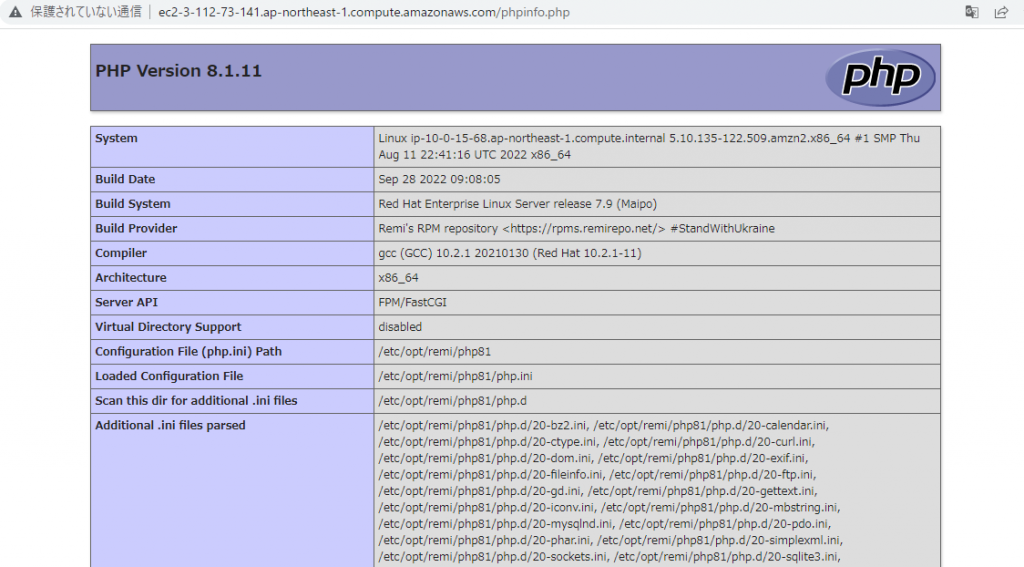
Task: Click the Build Date value Sep 28 2022
Action: coord(439,179)
